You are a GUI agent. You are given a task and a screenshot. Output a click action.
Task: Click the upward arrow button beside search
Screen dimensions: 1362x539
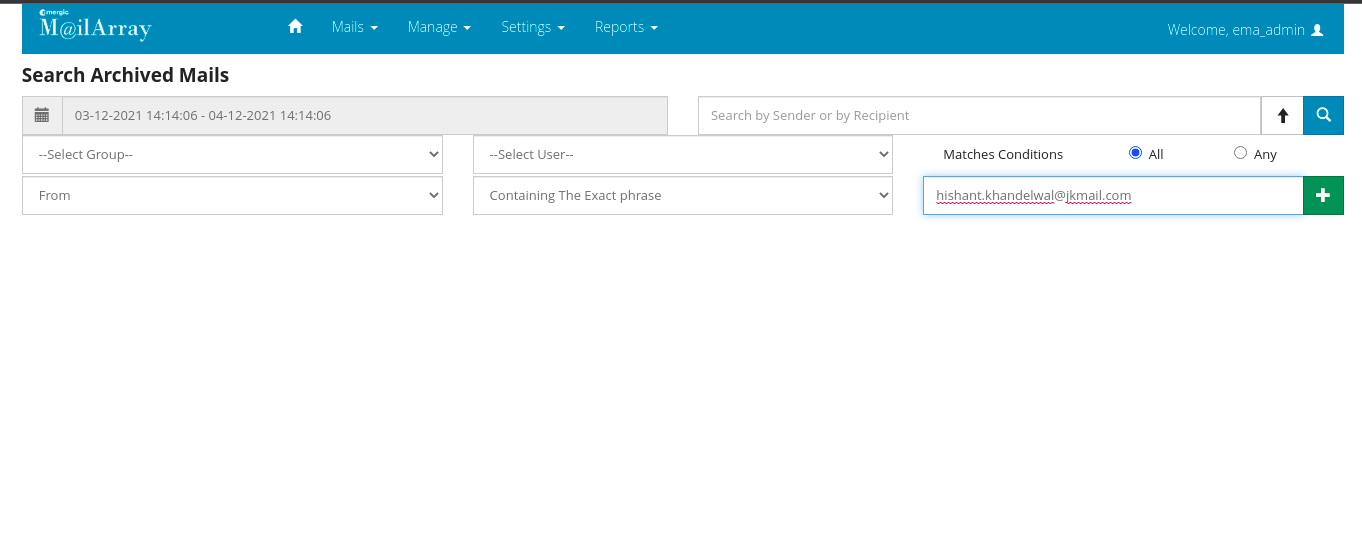tap(1282, 115)
